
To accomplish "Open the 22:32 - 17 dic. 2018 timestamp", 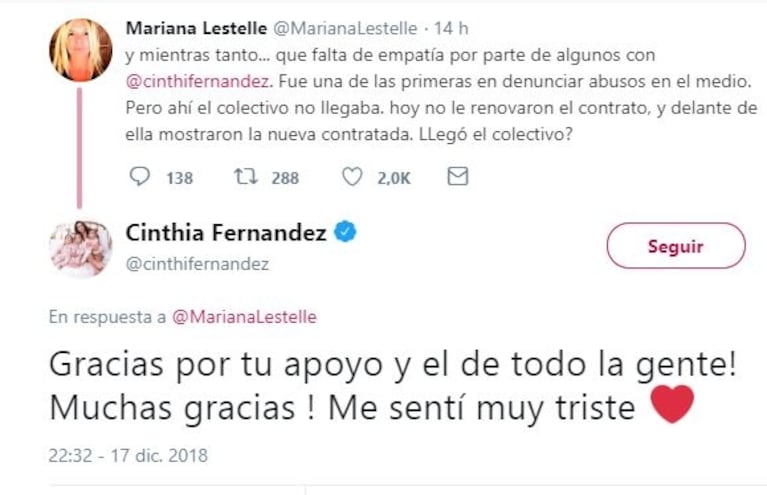I will (128, 455).
